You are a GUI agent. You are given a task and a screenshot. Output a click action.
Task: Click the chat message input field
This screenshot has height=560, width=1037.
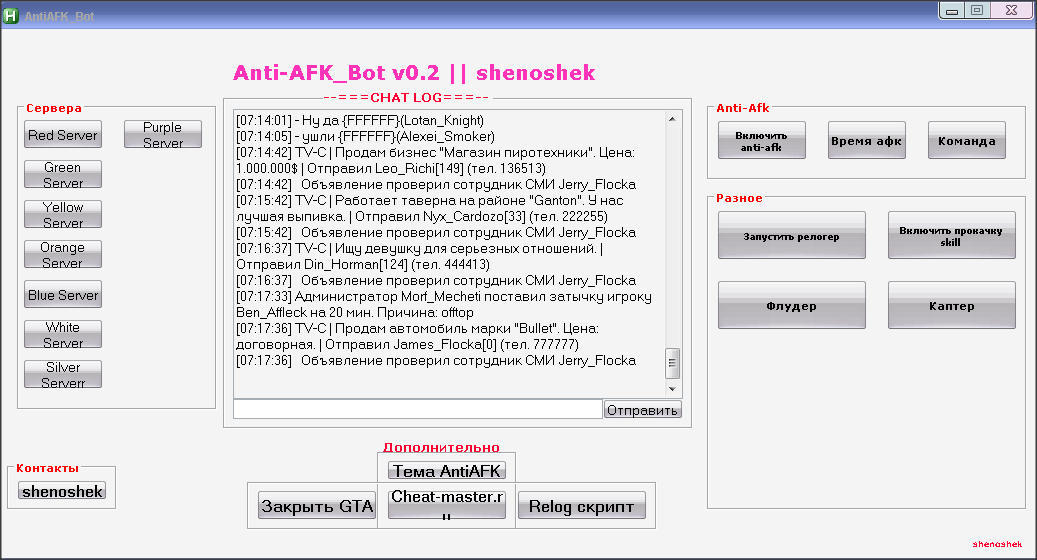417,409
